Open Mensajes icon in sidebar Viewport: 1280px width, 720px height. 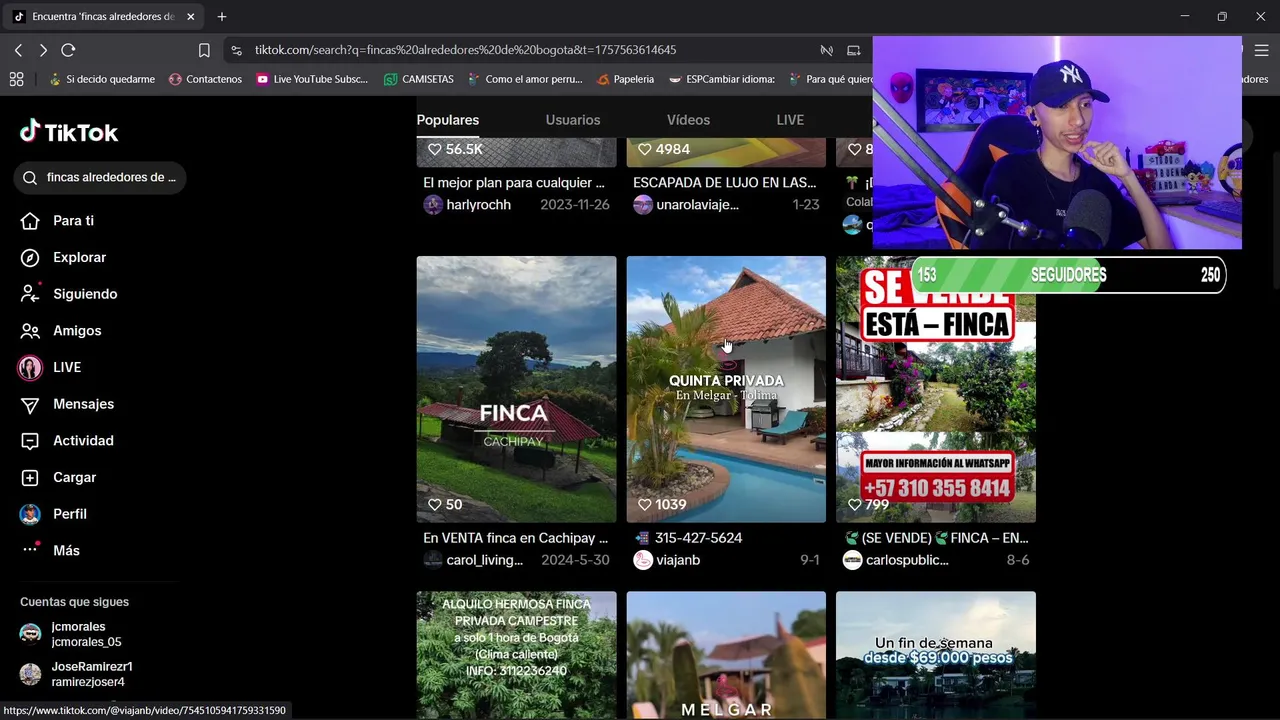tap(30, 405)
